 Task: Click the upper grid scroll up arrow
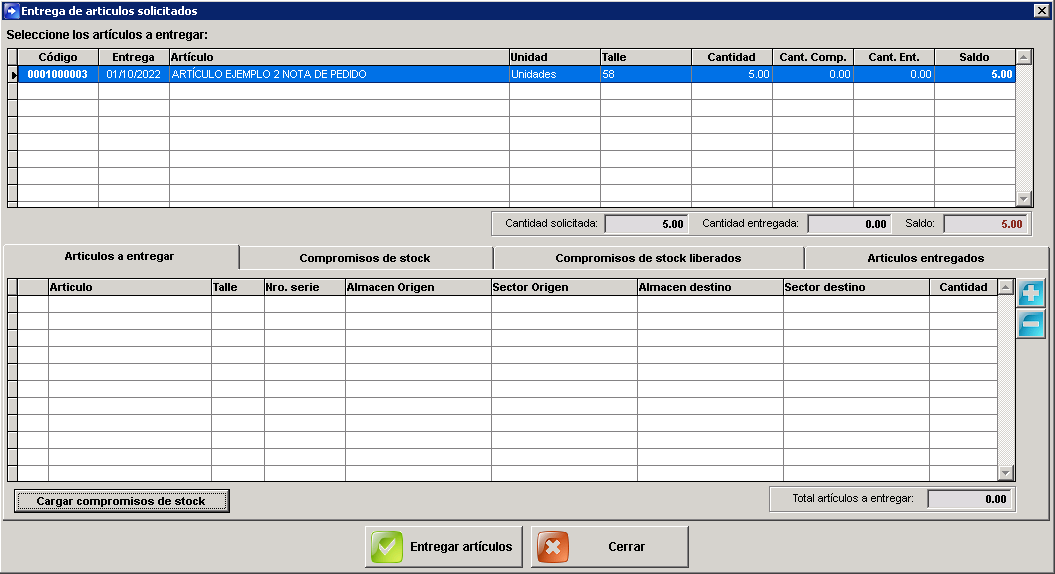pyautogui.click(x=1023, y=57)
